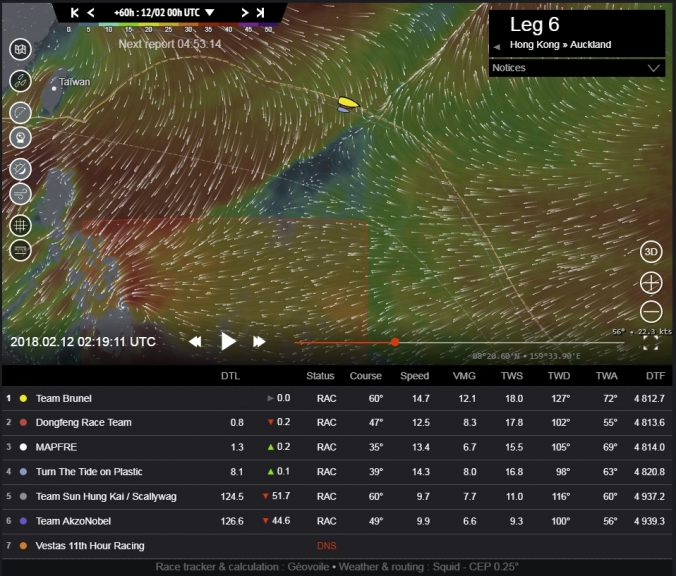Sort by TWD column header
The image size is (676, 576).
click(559, 376)
